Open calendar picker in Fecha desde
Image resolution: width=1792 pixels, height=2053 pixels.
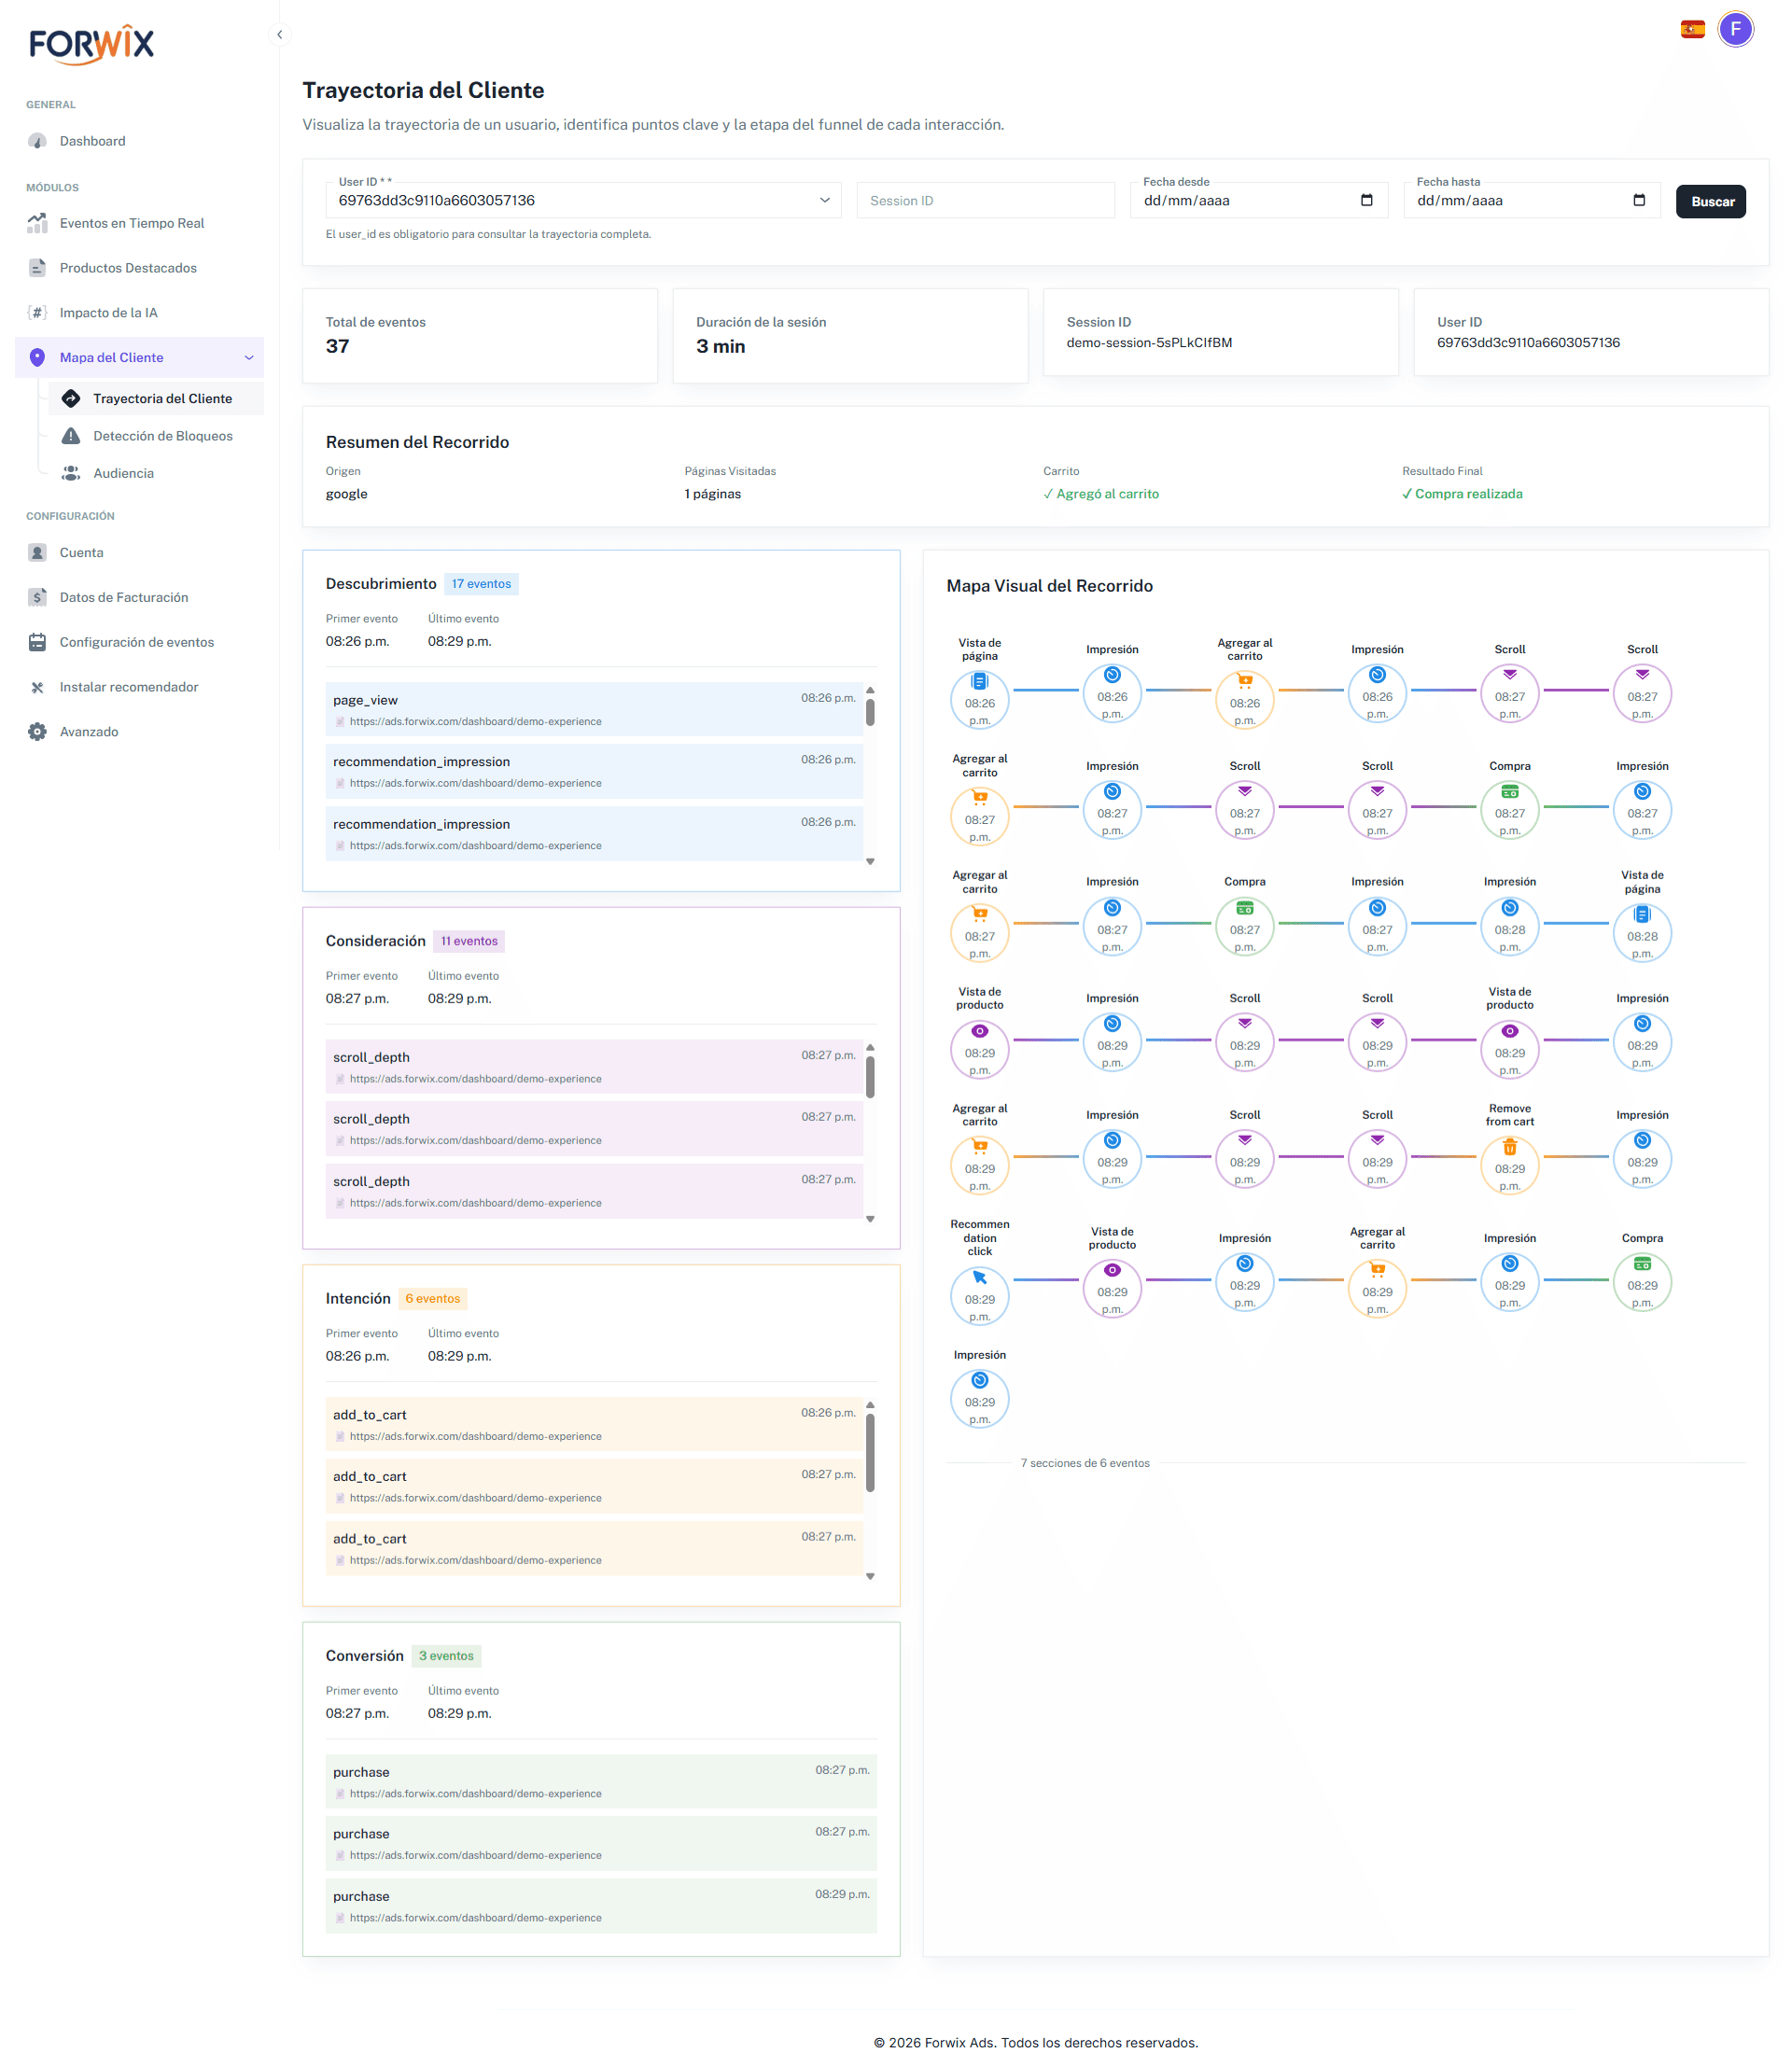coord(1366,200)
